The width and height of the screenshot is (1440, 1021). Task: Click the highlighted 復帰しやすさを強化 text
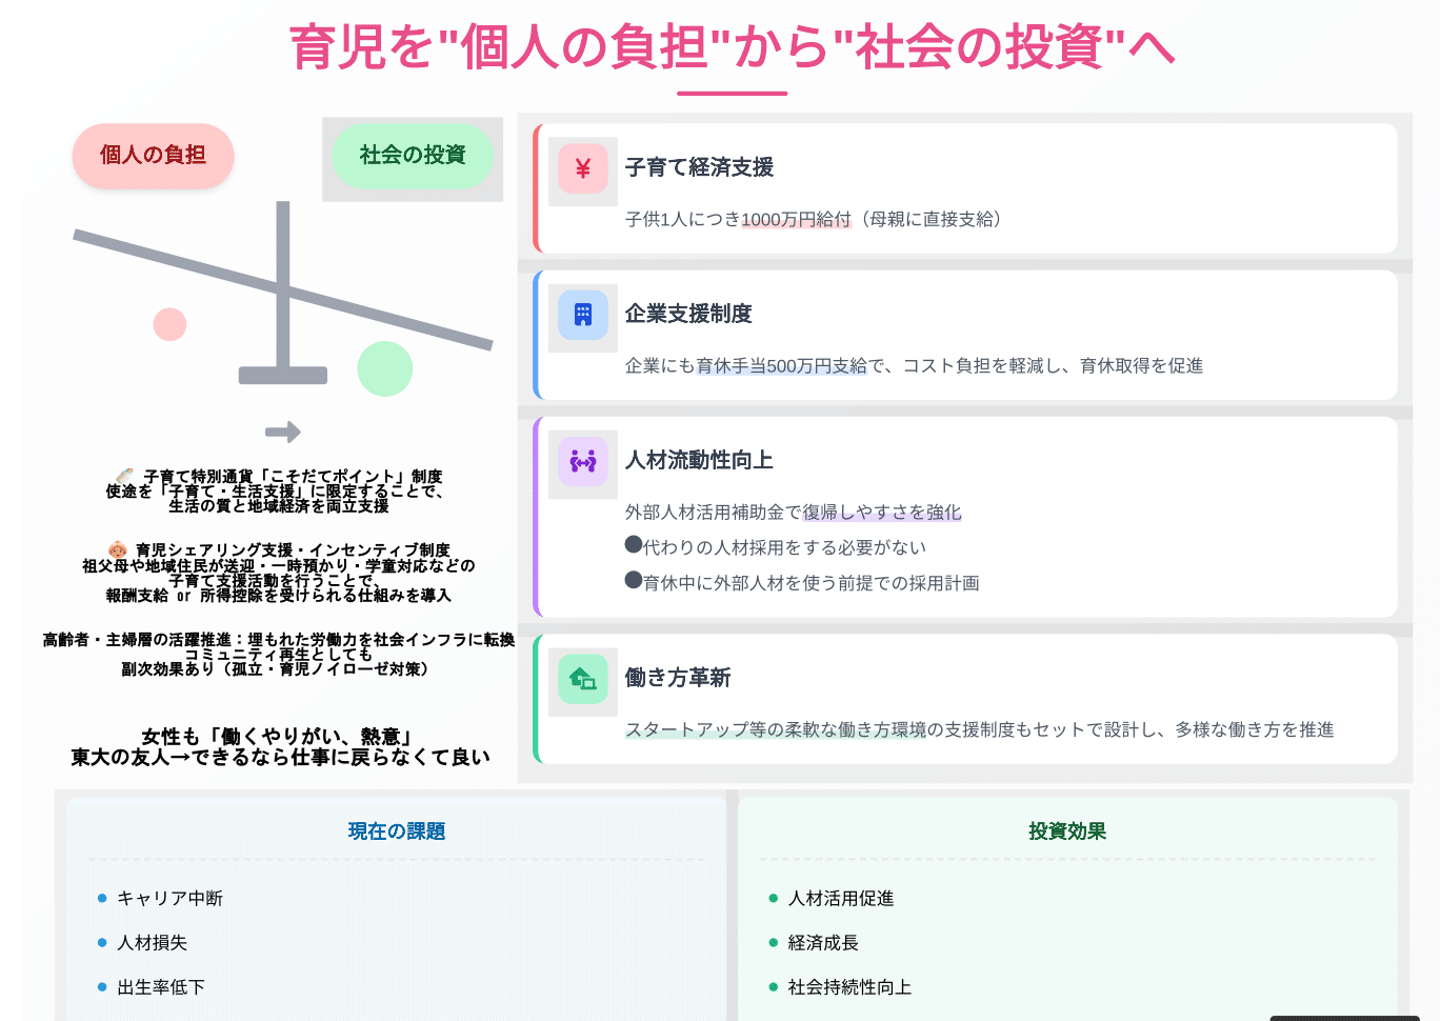[x=882, y=512]
